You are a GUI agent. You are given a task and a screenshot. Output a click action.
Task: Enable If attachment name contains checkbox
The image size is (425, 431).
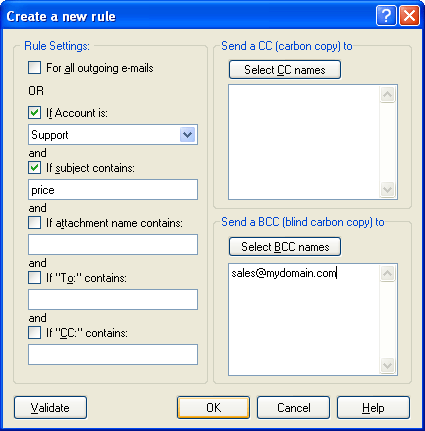(x=35, y=223)
